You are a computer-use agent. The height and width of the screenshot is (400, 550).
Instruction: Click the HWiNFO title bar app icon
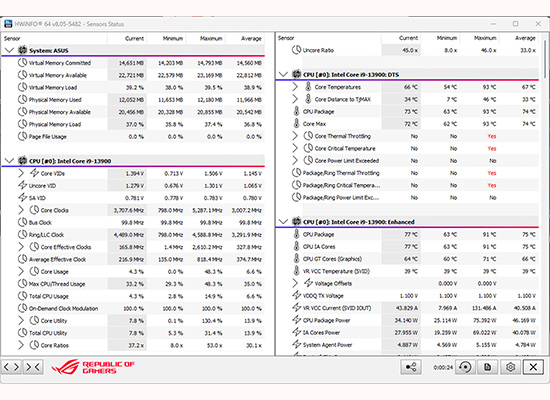pos(8,24)
